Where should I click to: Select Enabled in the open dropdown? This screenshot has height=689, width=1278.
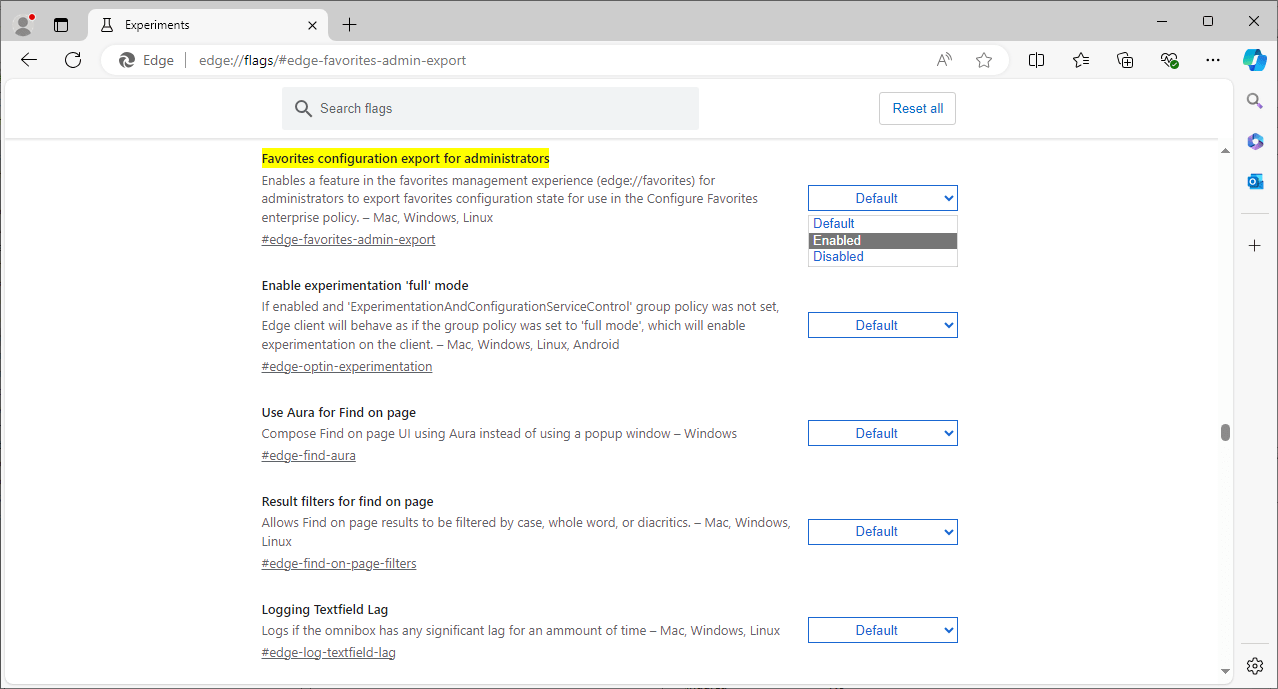tap(882, 240)
